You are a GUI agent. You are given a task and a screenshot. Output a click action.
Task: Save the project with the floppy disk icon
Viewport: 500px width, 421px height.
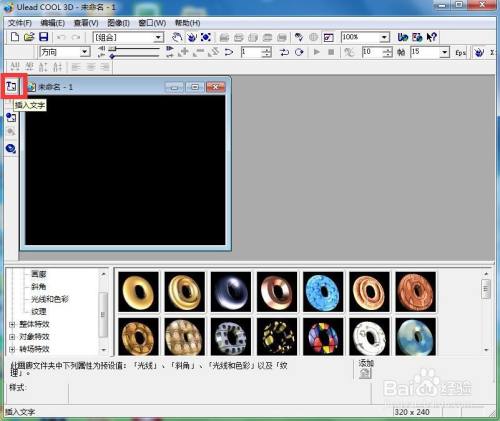click(44, 37)
